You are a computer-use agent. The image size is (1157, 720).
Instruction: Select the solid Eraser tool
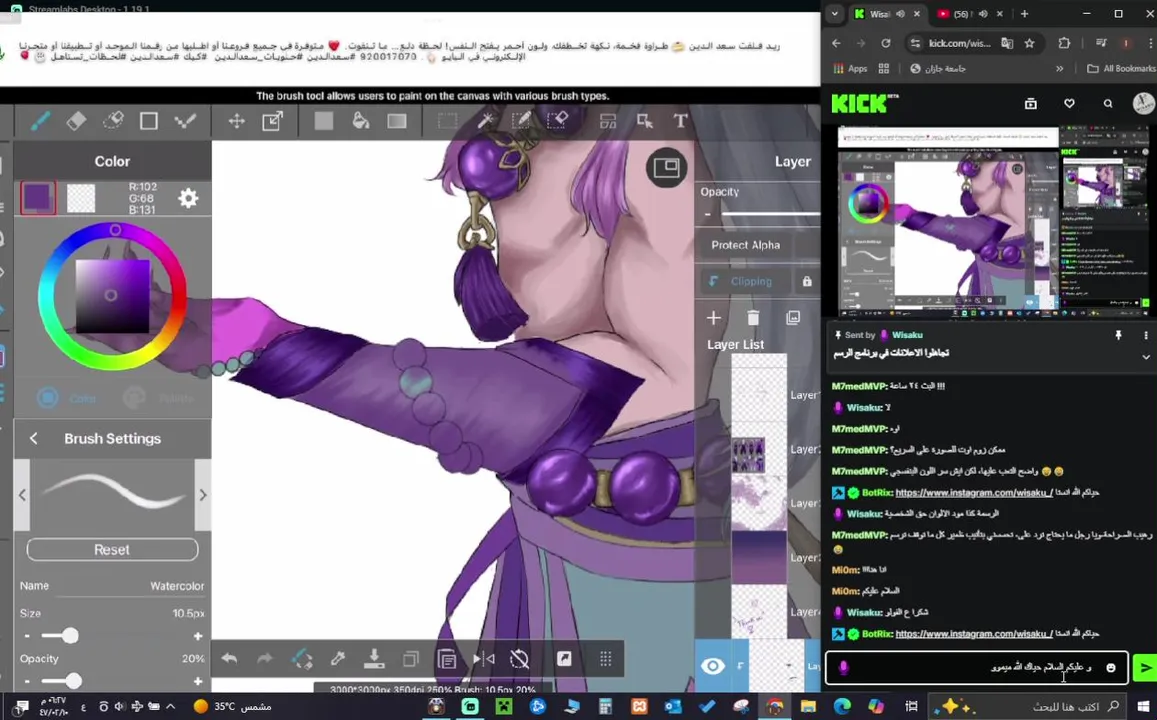click(x=76, y=121)
